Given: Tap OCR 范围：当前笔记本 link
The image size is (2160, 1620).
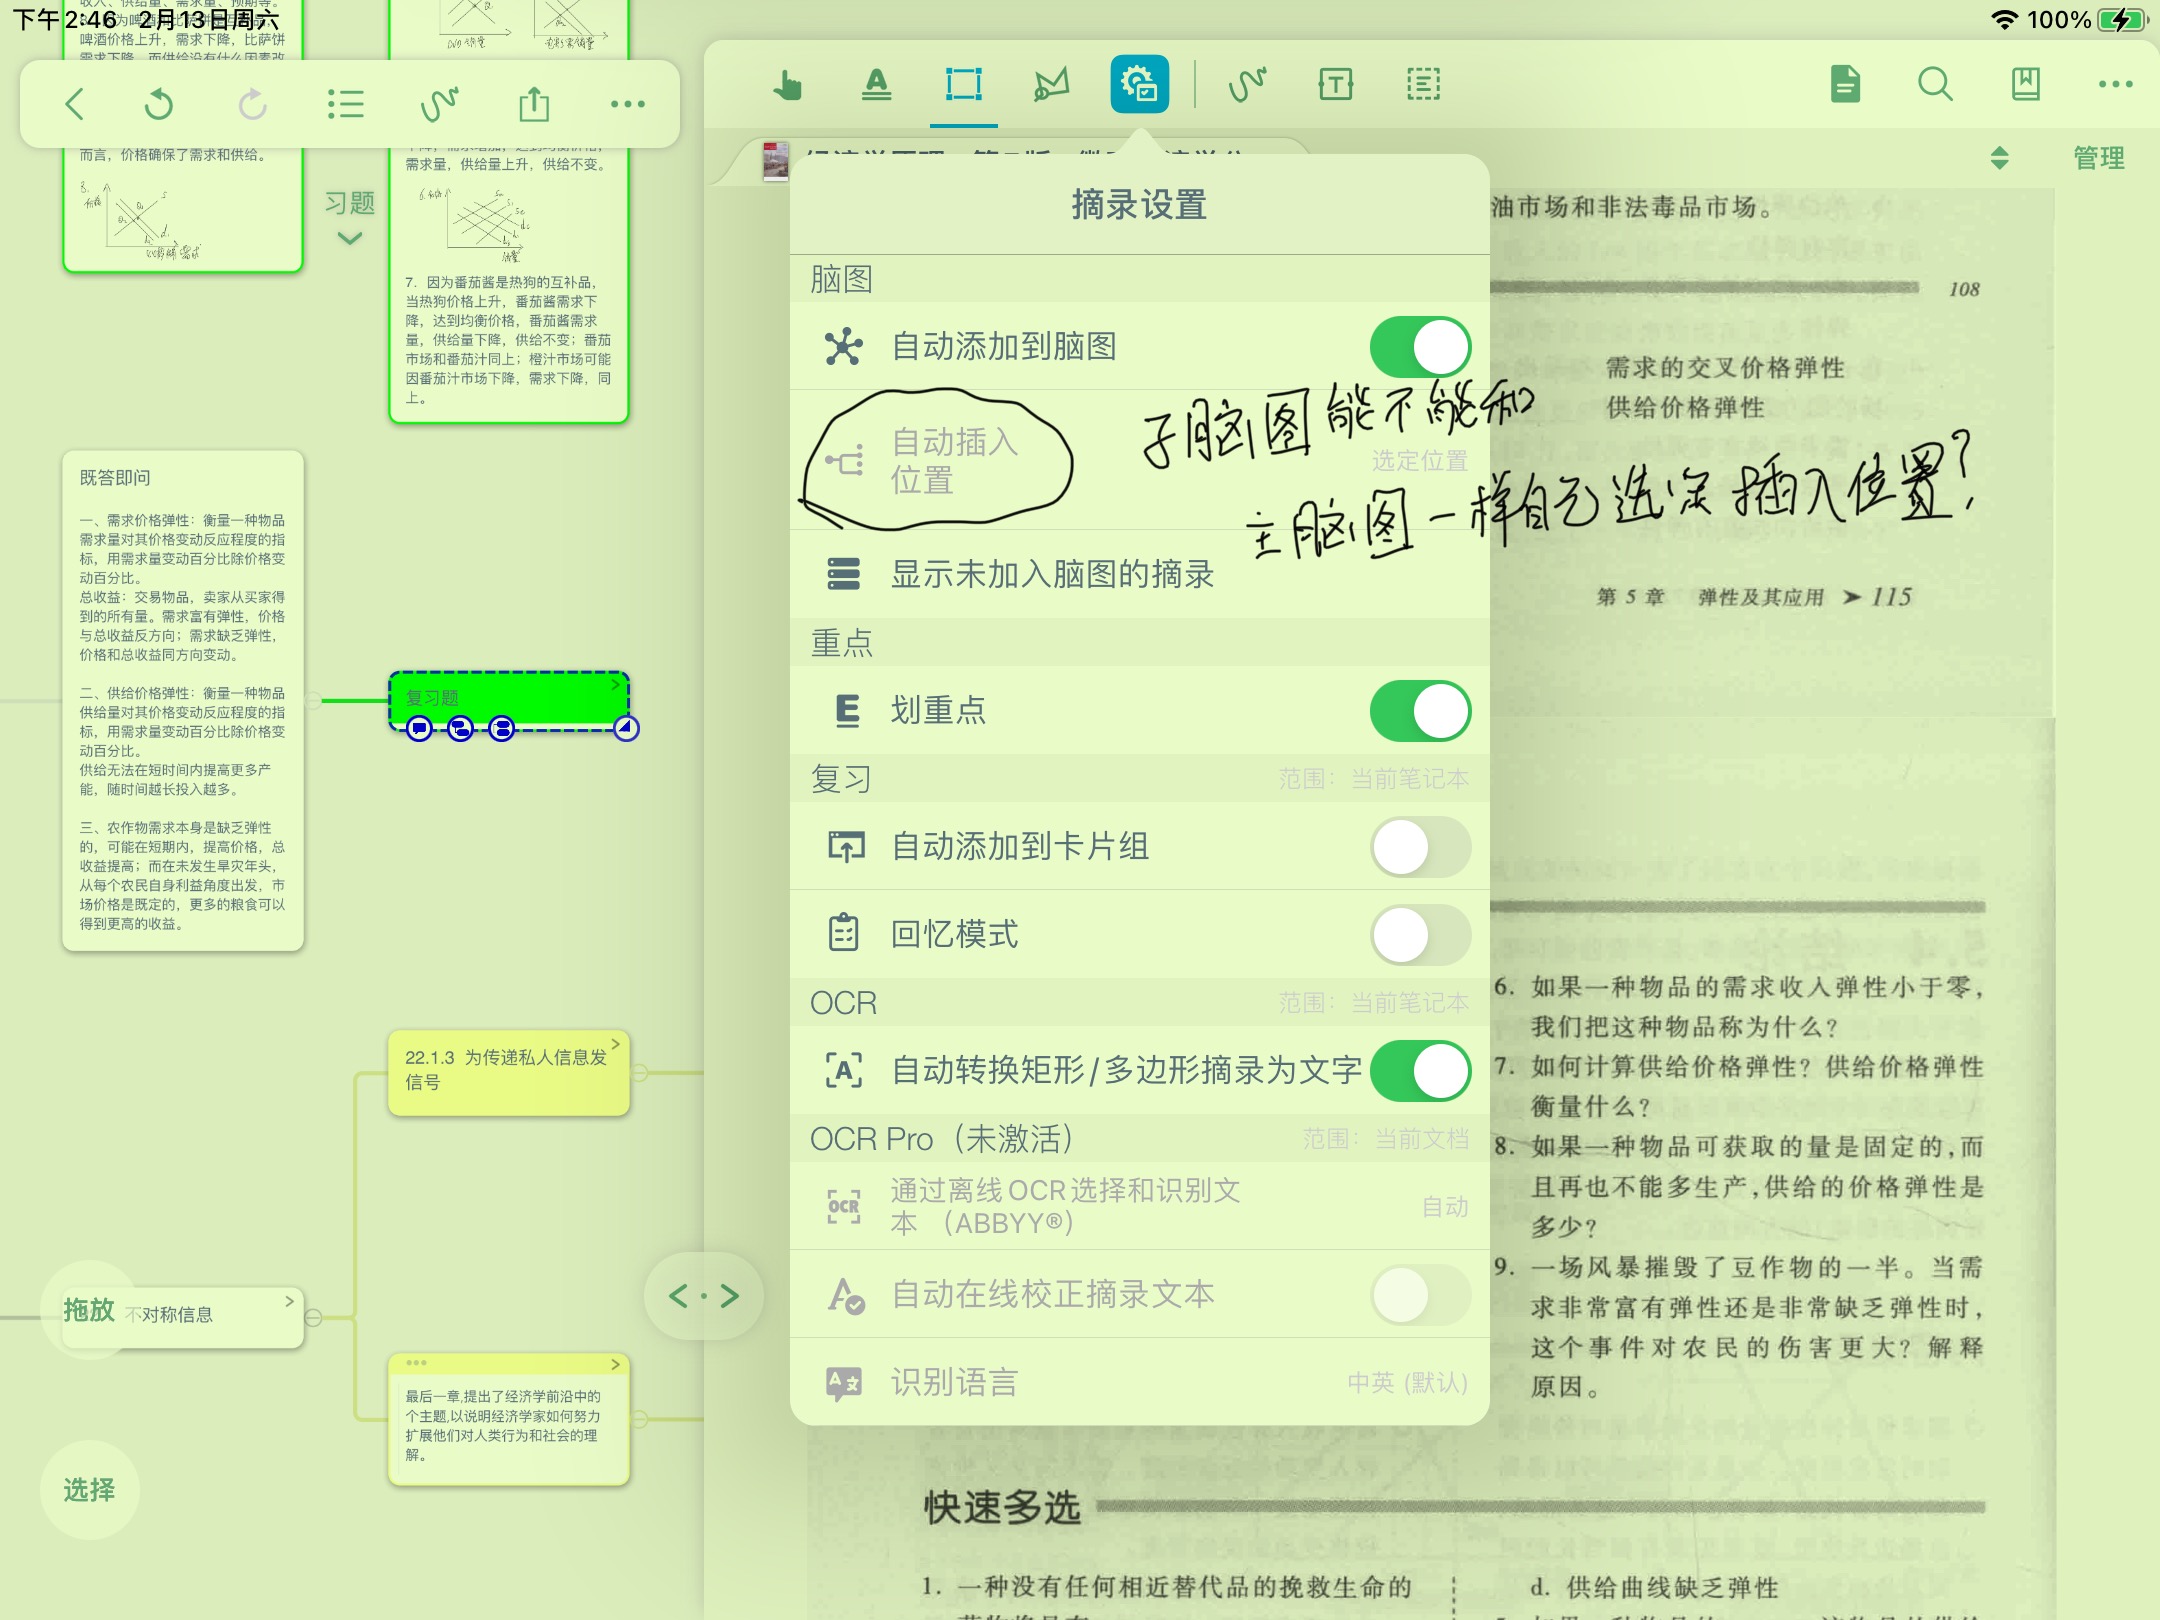Looking at the screenshot, I should tap(1373, 1003).
